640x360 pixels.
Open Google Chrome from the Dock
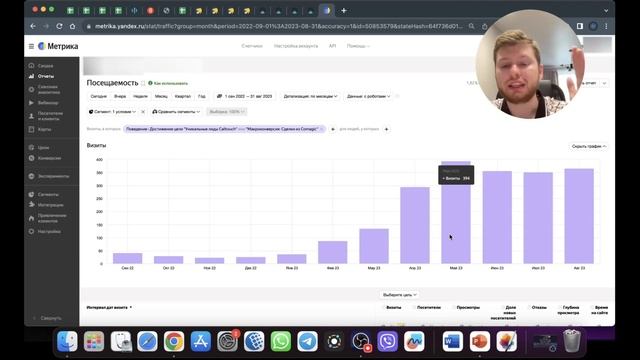174,341
